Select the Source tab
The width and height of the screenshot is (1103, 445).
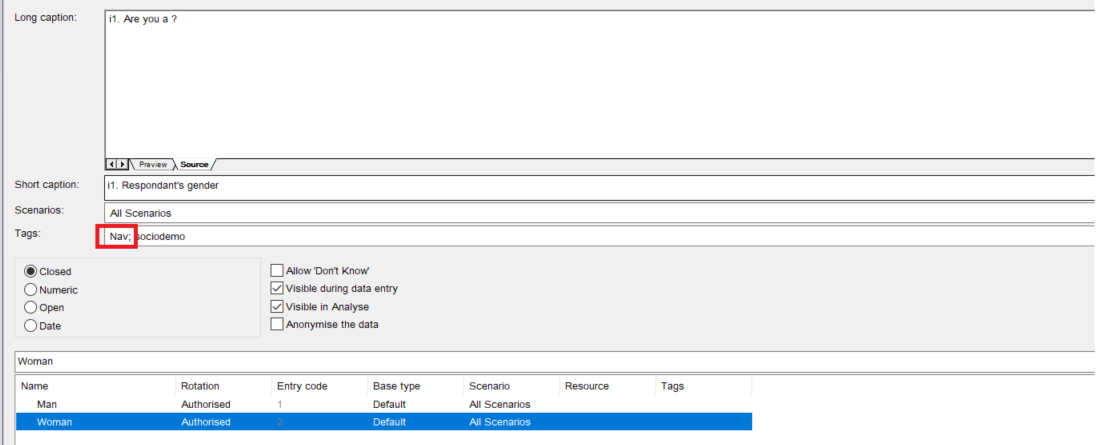coord(194,164)
